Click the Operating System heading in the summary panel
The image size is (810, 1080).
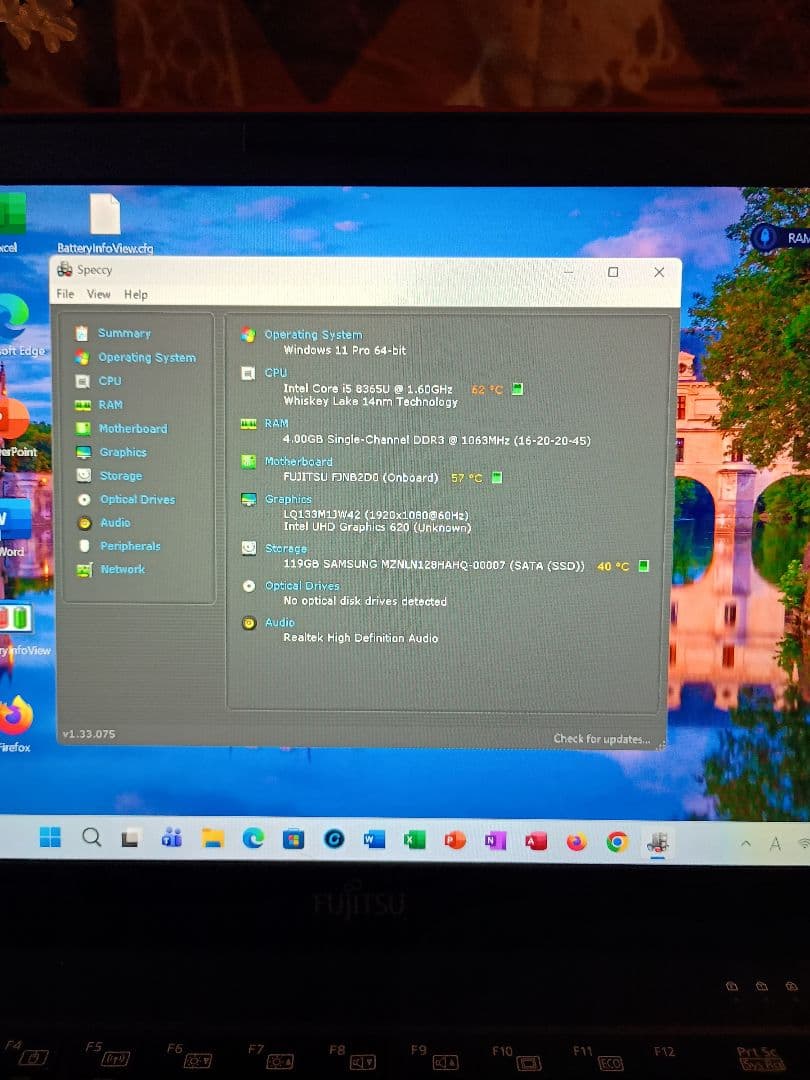point(313,335)
